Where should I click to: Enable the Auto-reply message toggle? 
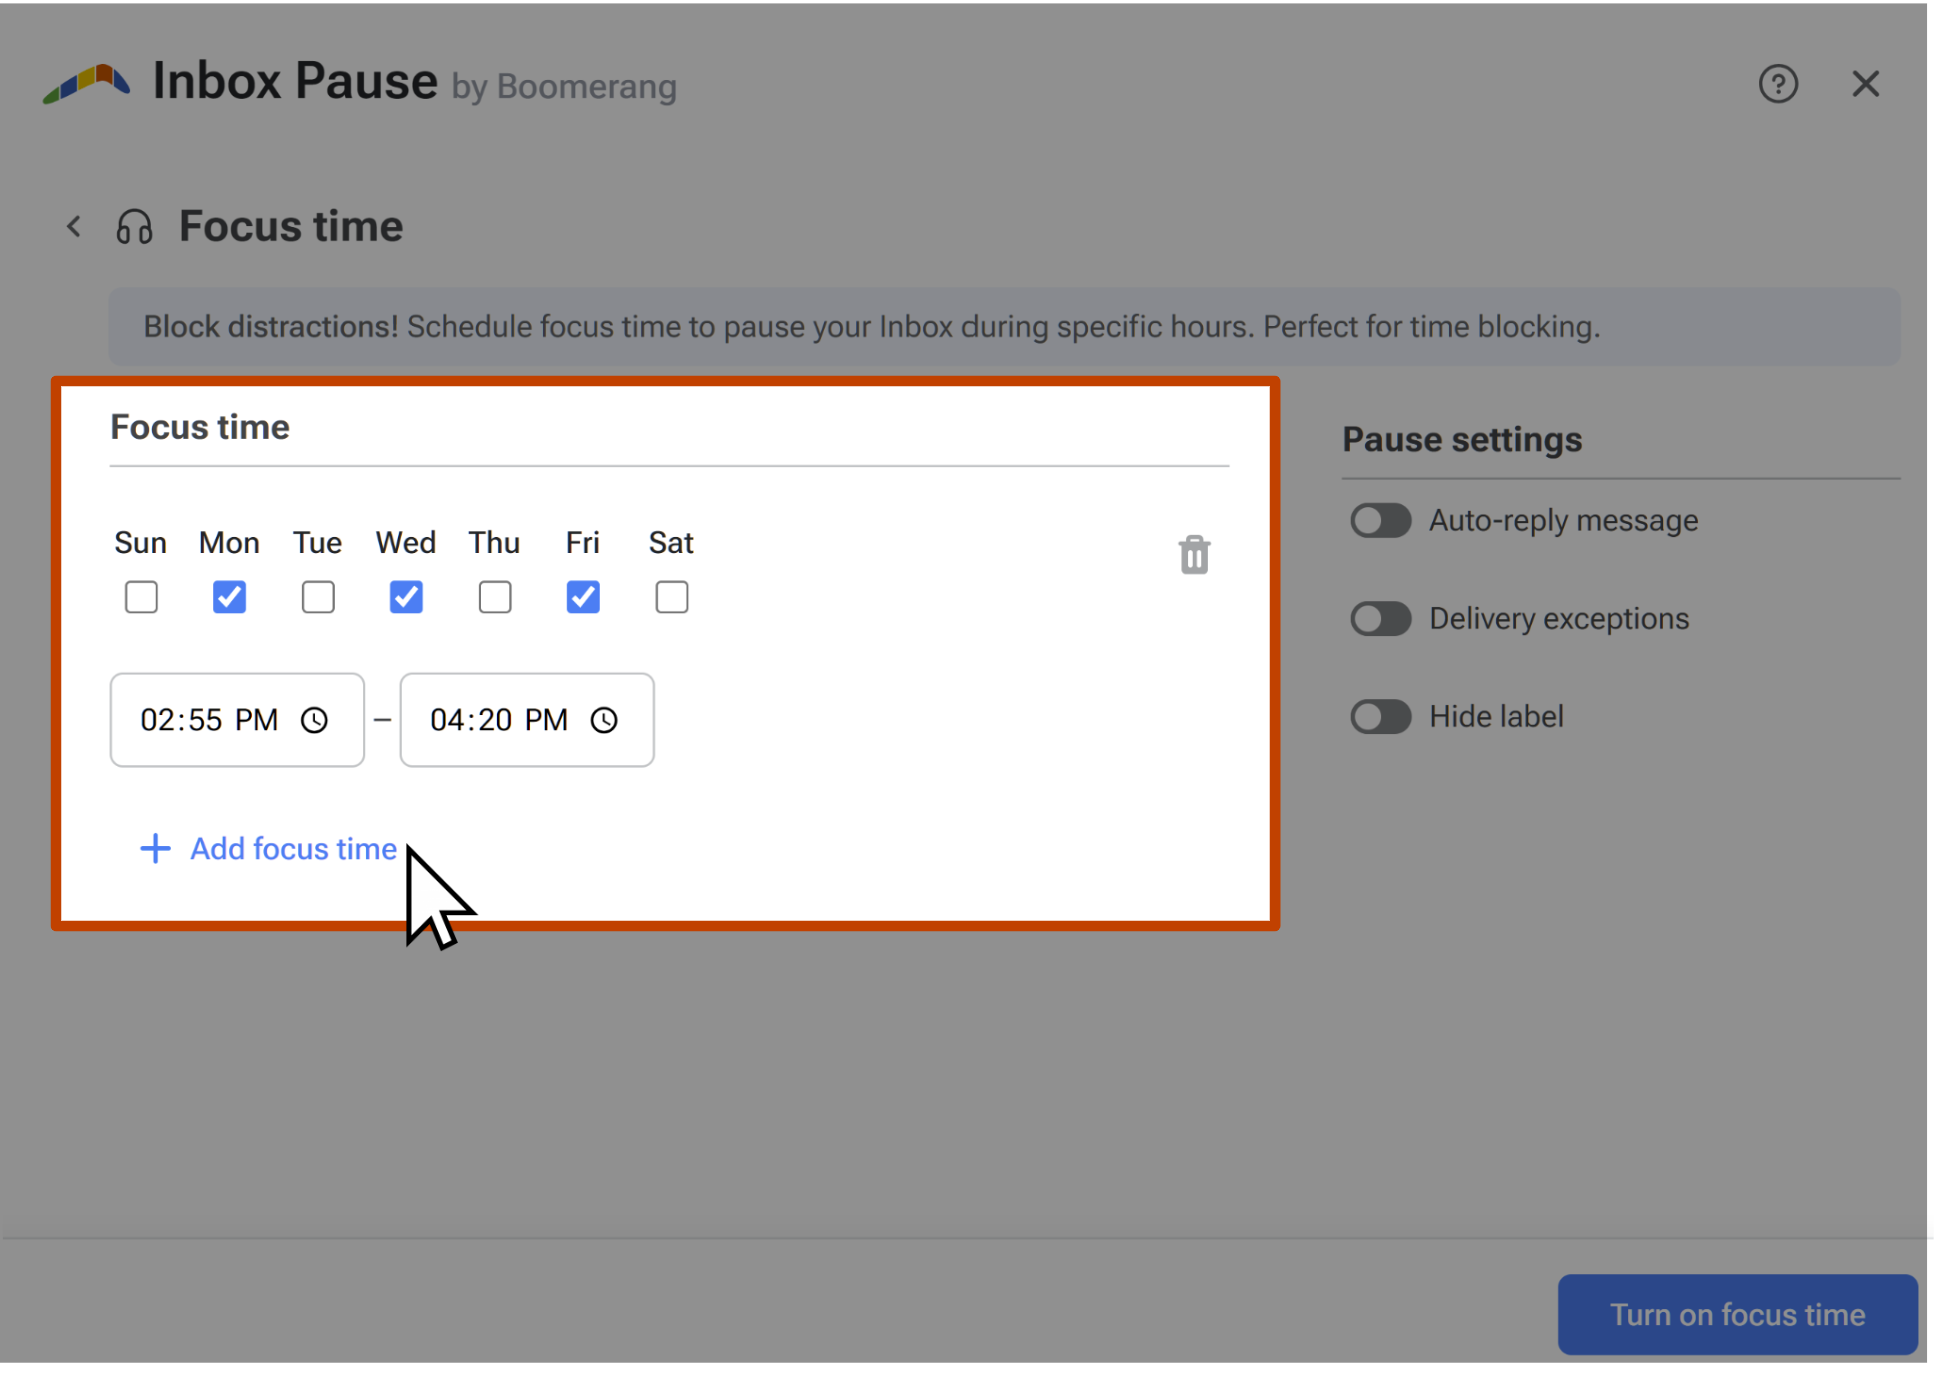pyautogui.click(x=1380, y=520)
